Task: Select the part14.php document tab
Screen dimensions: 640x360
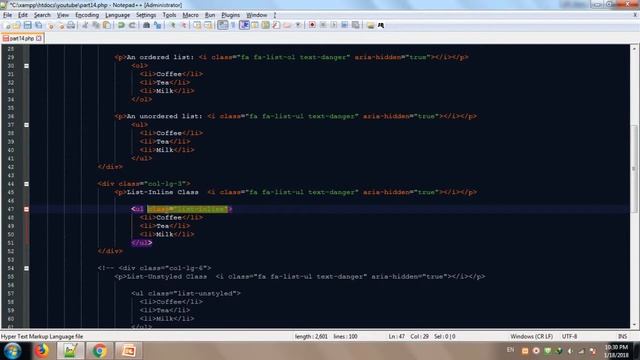Action: [x=22, y=38]
